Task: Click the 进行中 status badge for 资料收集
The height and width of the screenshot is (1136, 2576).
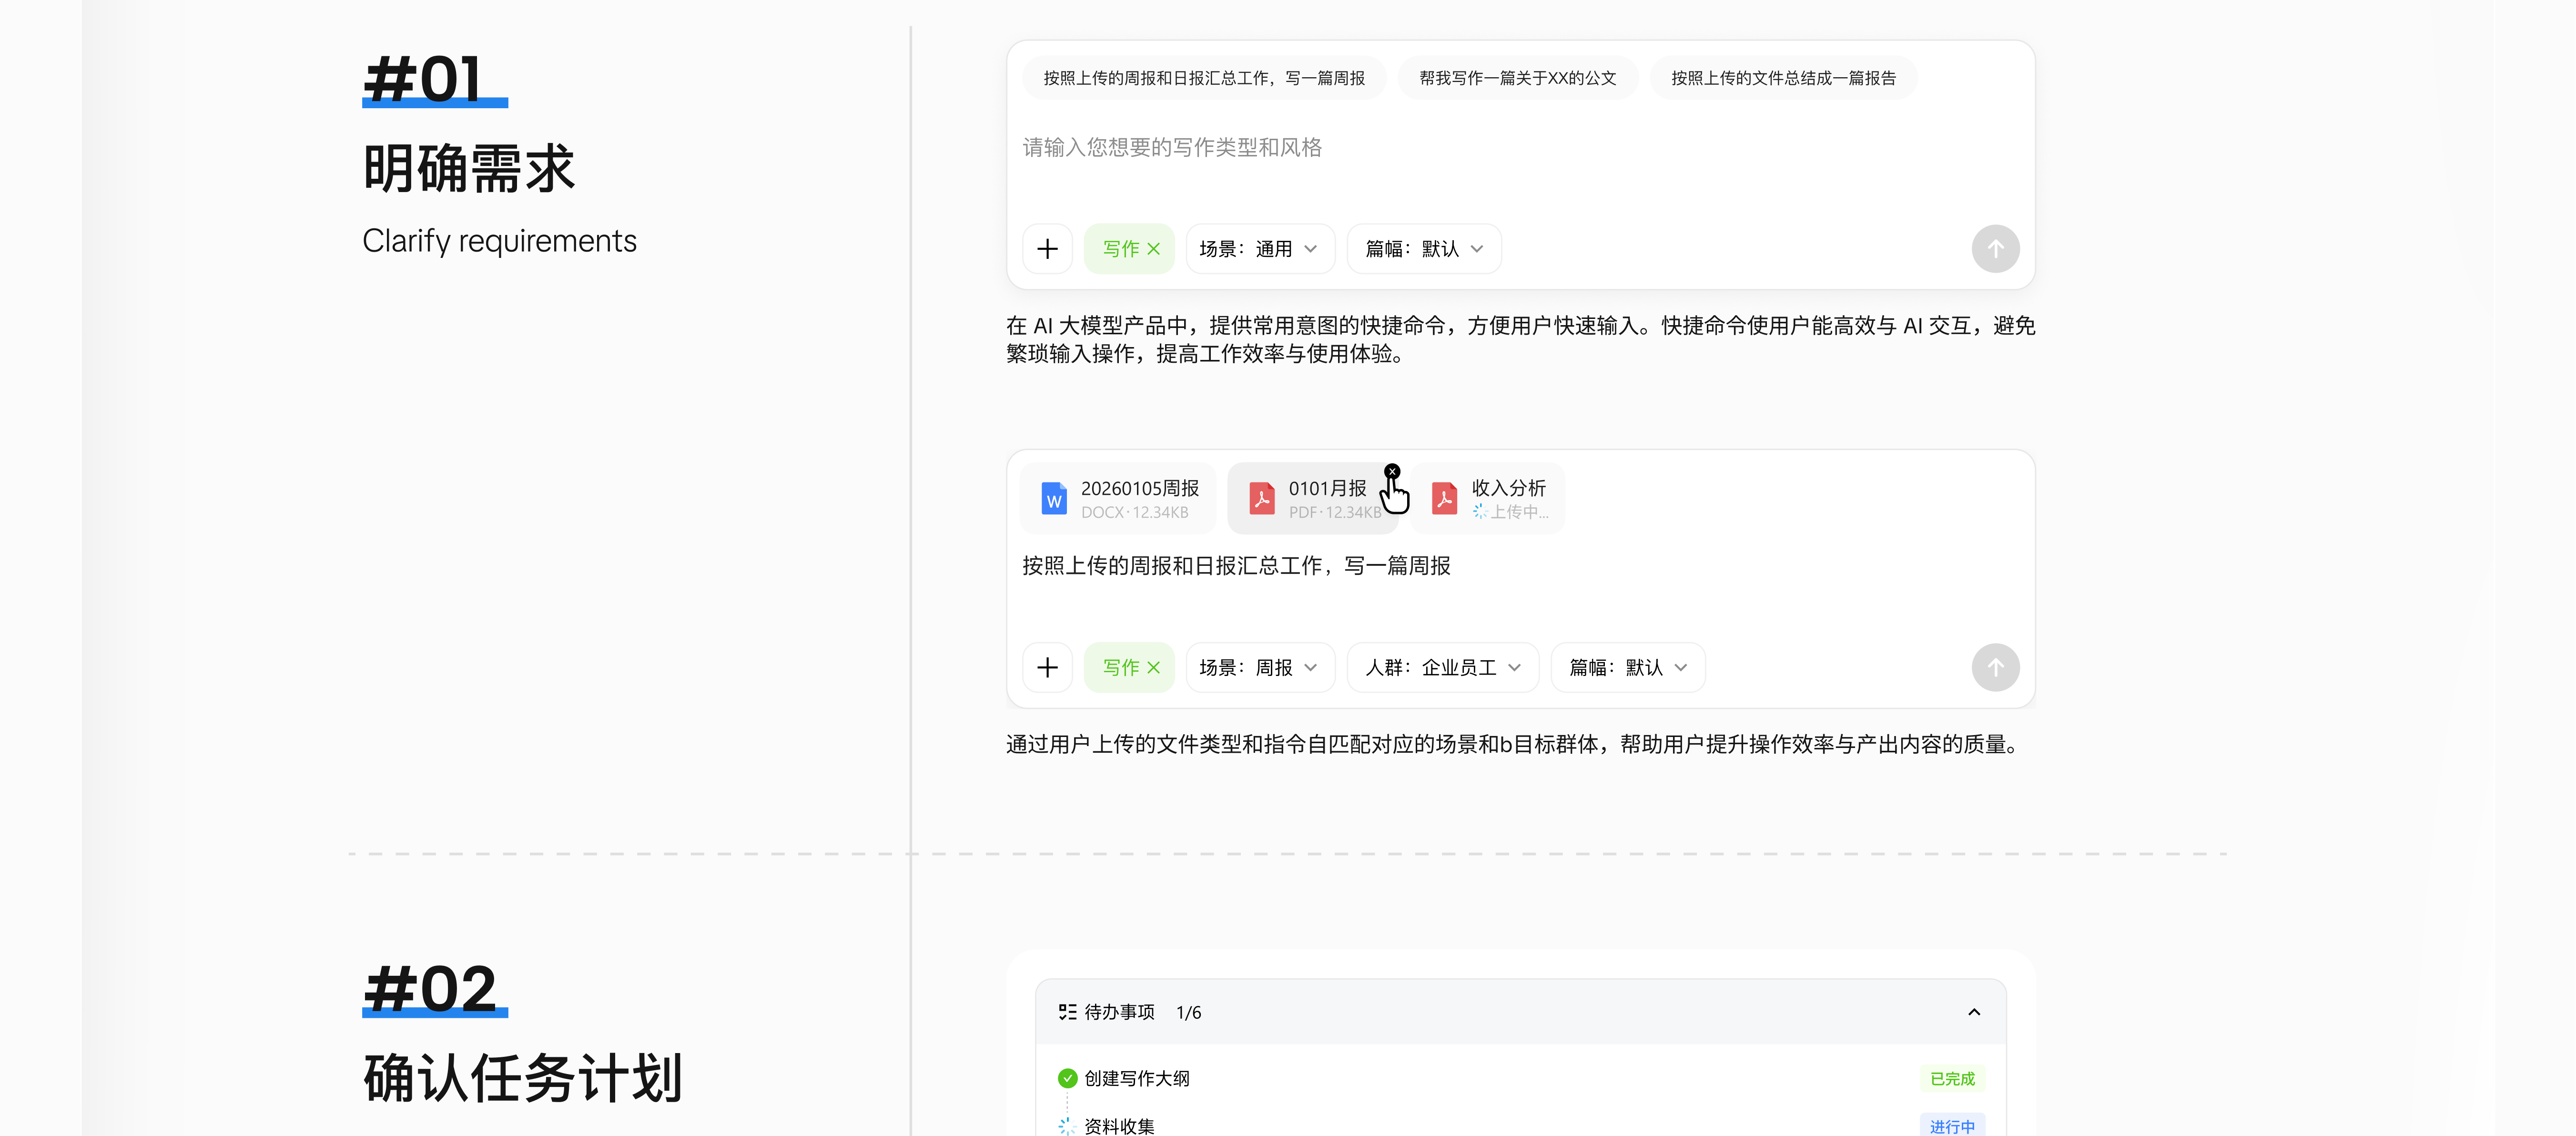Action: tap(1952, 1126)
